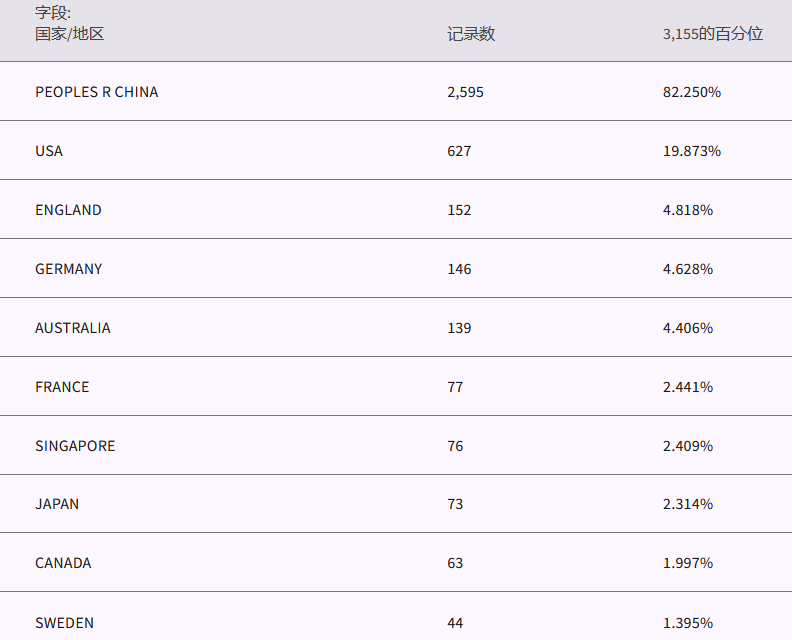Click the SWEDEN country entry
This screenshot has width=792, height=640.
click(x=64, y=623)
